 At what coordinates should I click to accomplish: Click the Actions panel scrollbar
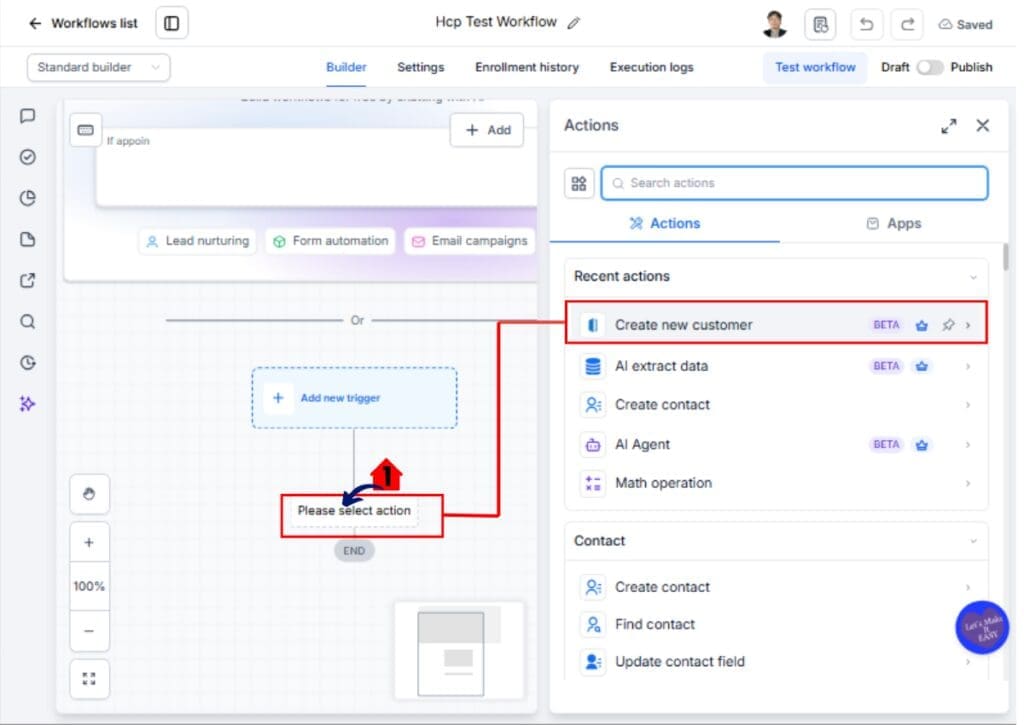pos(1005,256)
